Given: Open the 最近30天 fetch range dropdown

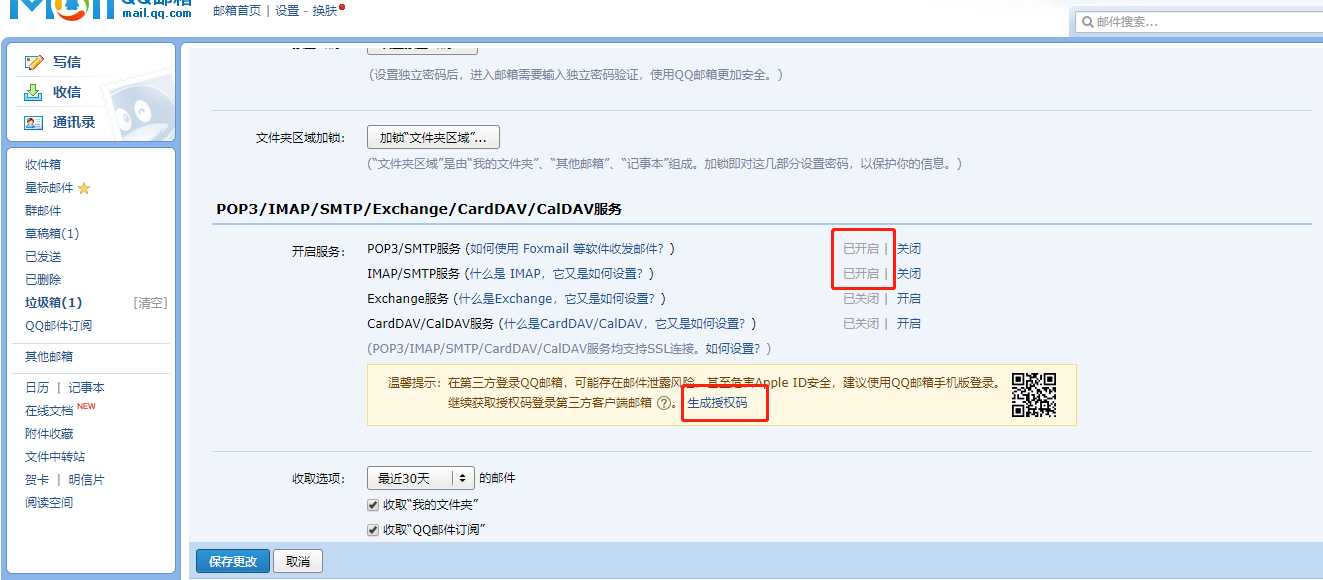Looking at the screenshot, I should click(420, 478).
